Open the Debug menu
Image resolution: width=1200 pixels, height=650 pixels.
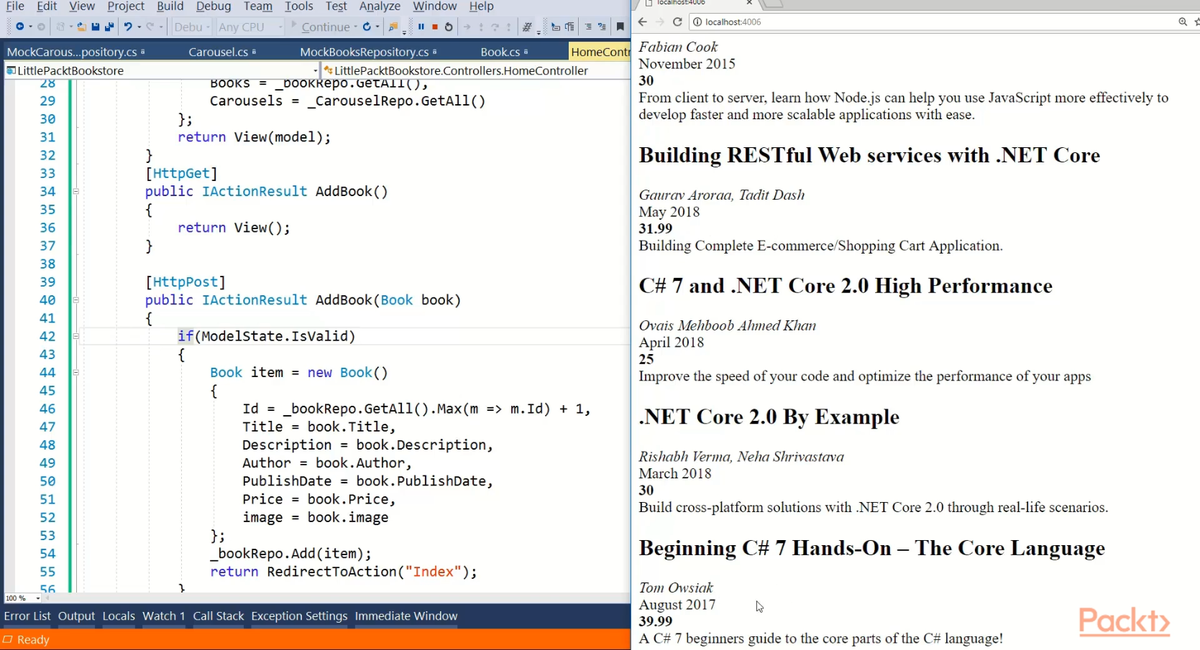214,6
